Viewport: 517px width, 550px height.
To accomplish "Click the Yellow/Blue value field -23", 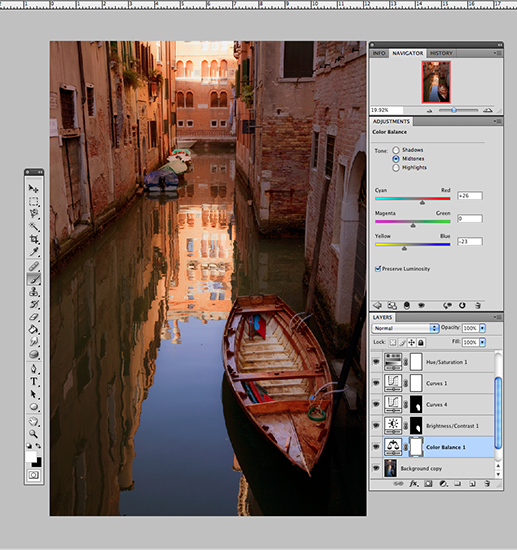I will pos(470,241).
